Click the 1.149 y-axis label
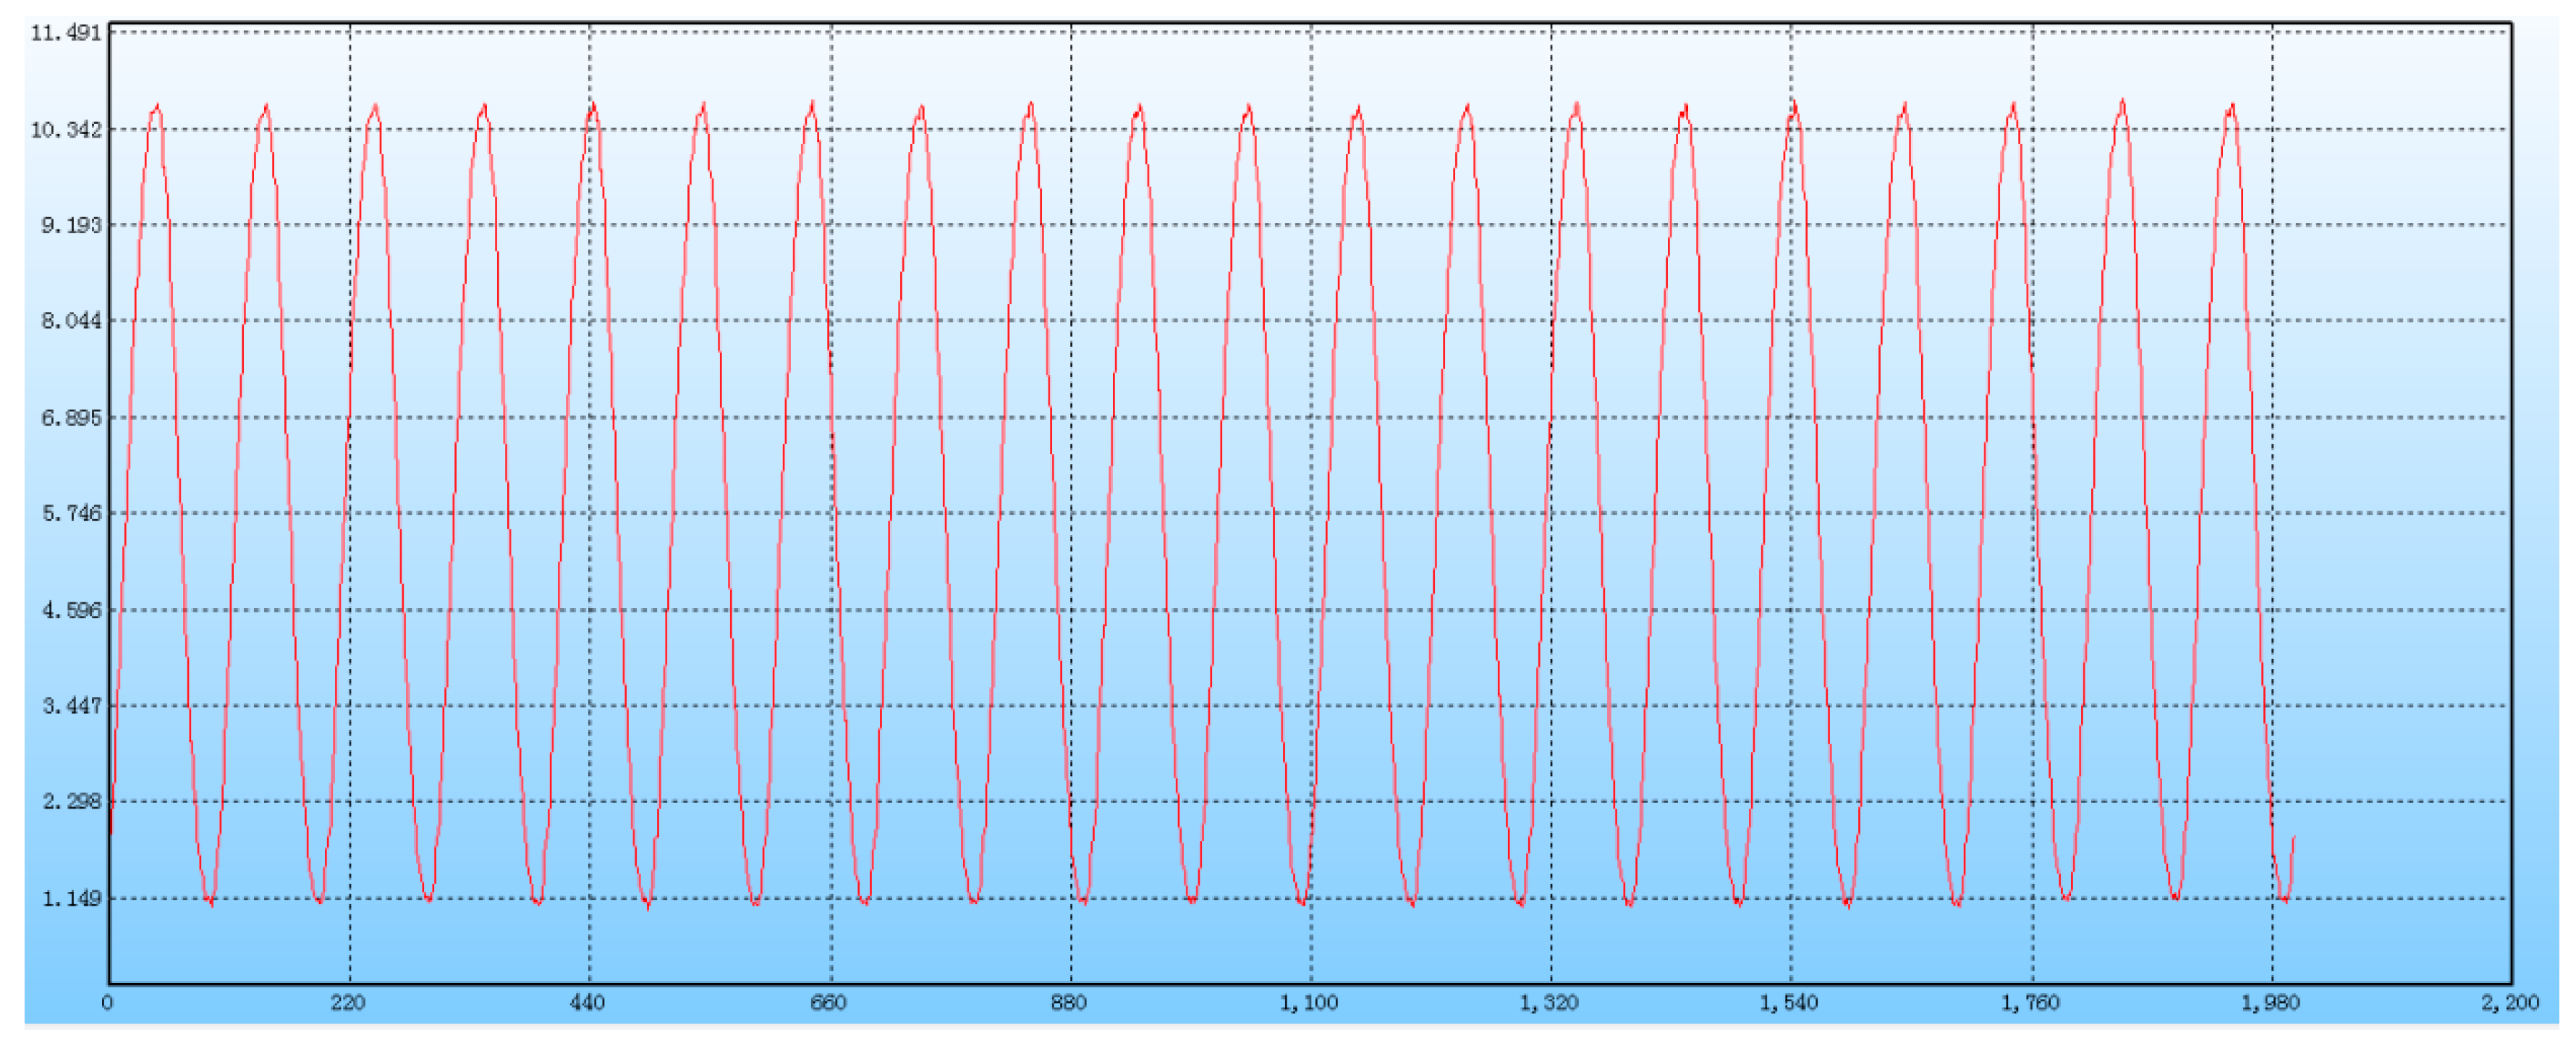This screenshot has width=2576, height=1041. [x=71, y=899]
